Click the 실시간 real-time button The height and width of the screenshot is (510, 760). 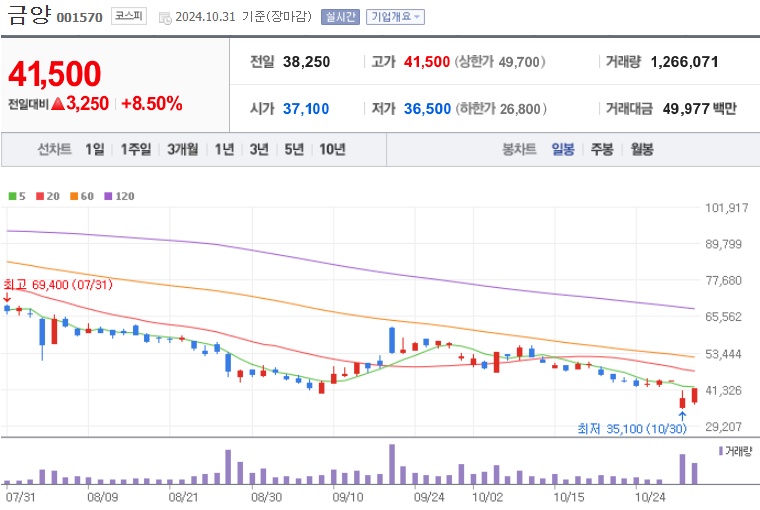pyautogui.click(x=340, y=17)
